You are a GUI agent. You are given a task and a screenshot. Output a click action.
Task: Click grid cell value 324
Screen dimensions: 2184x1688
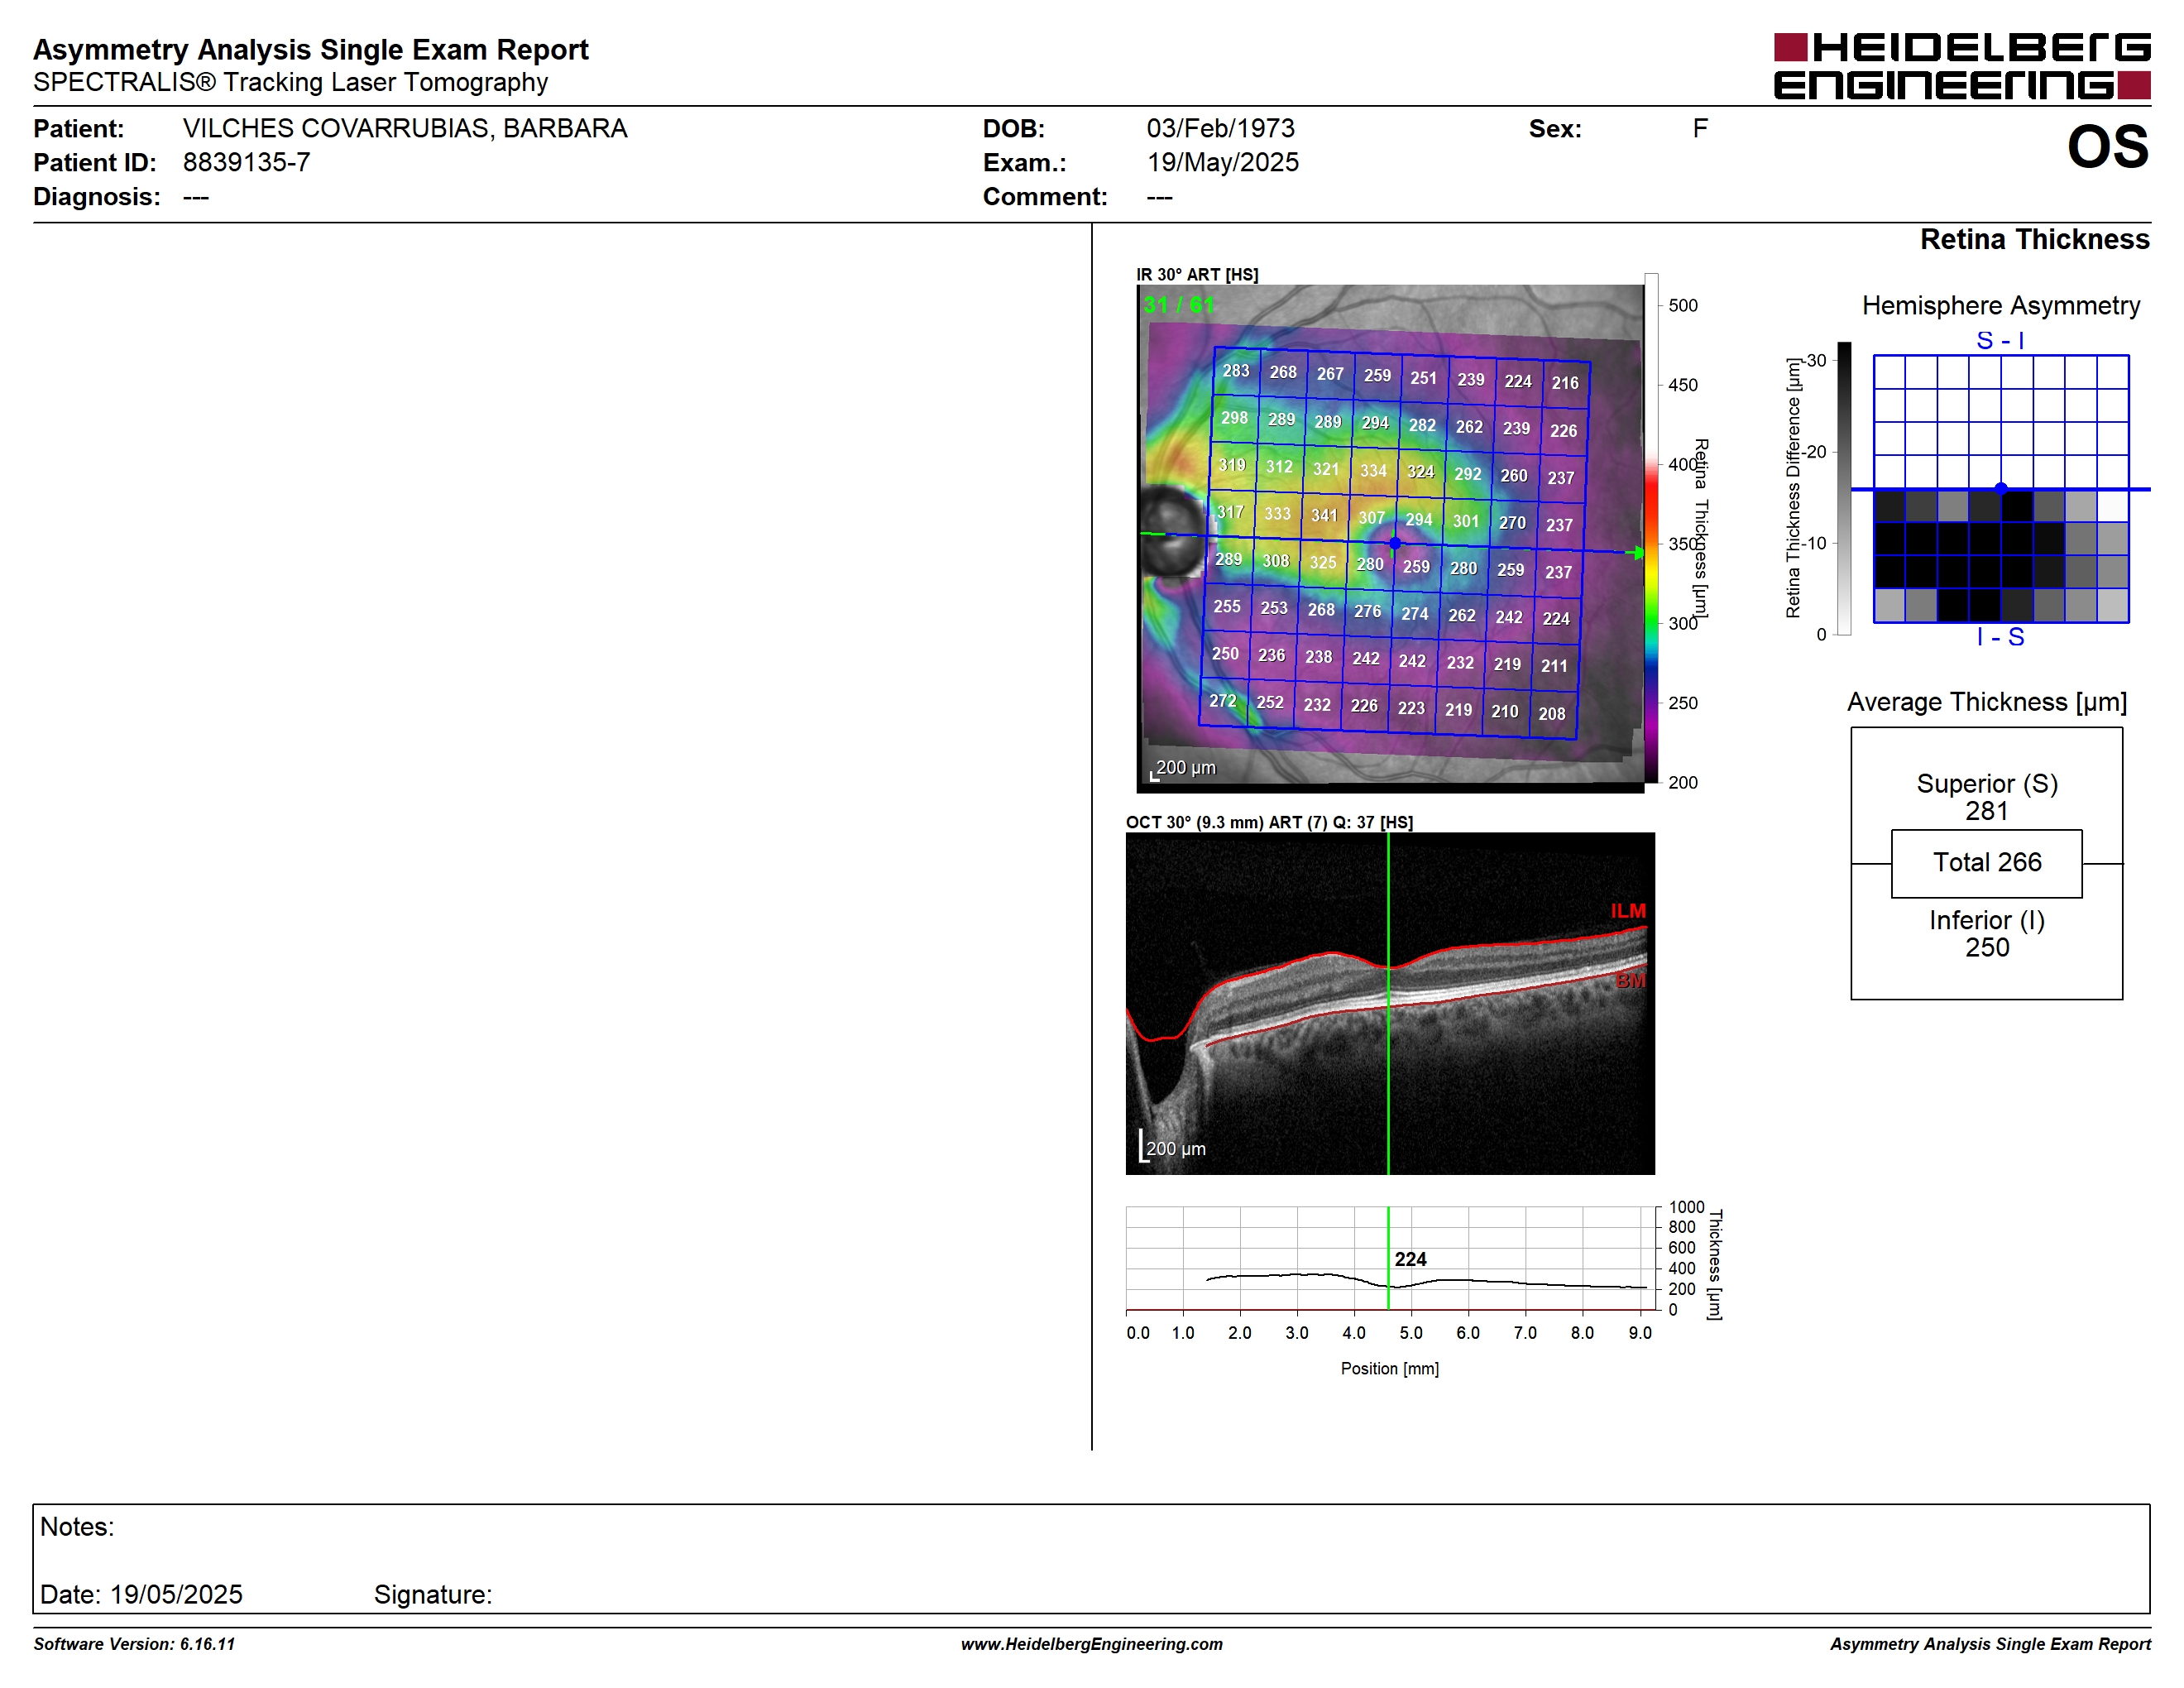[x=1421, y=471]
